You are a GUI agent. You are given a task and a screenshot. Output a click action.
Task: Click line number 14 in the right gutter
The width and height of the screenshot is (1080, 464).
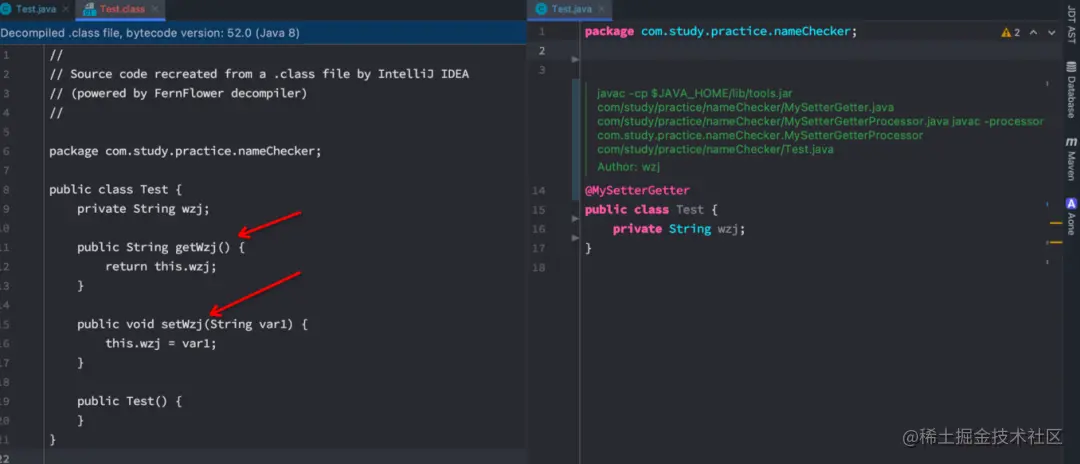click(x=539, y=191)
